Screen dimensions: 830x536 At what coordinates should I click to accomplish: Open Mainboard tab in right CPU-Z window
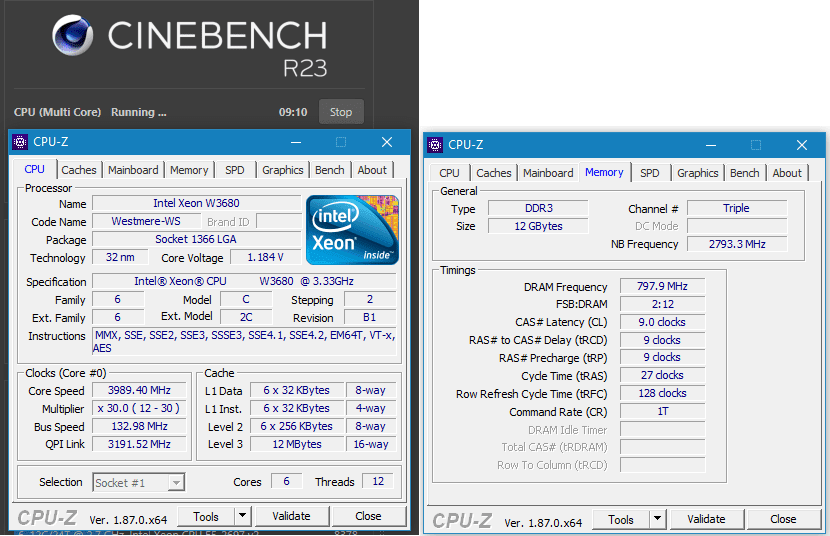(548, 173)
